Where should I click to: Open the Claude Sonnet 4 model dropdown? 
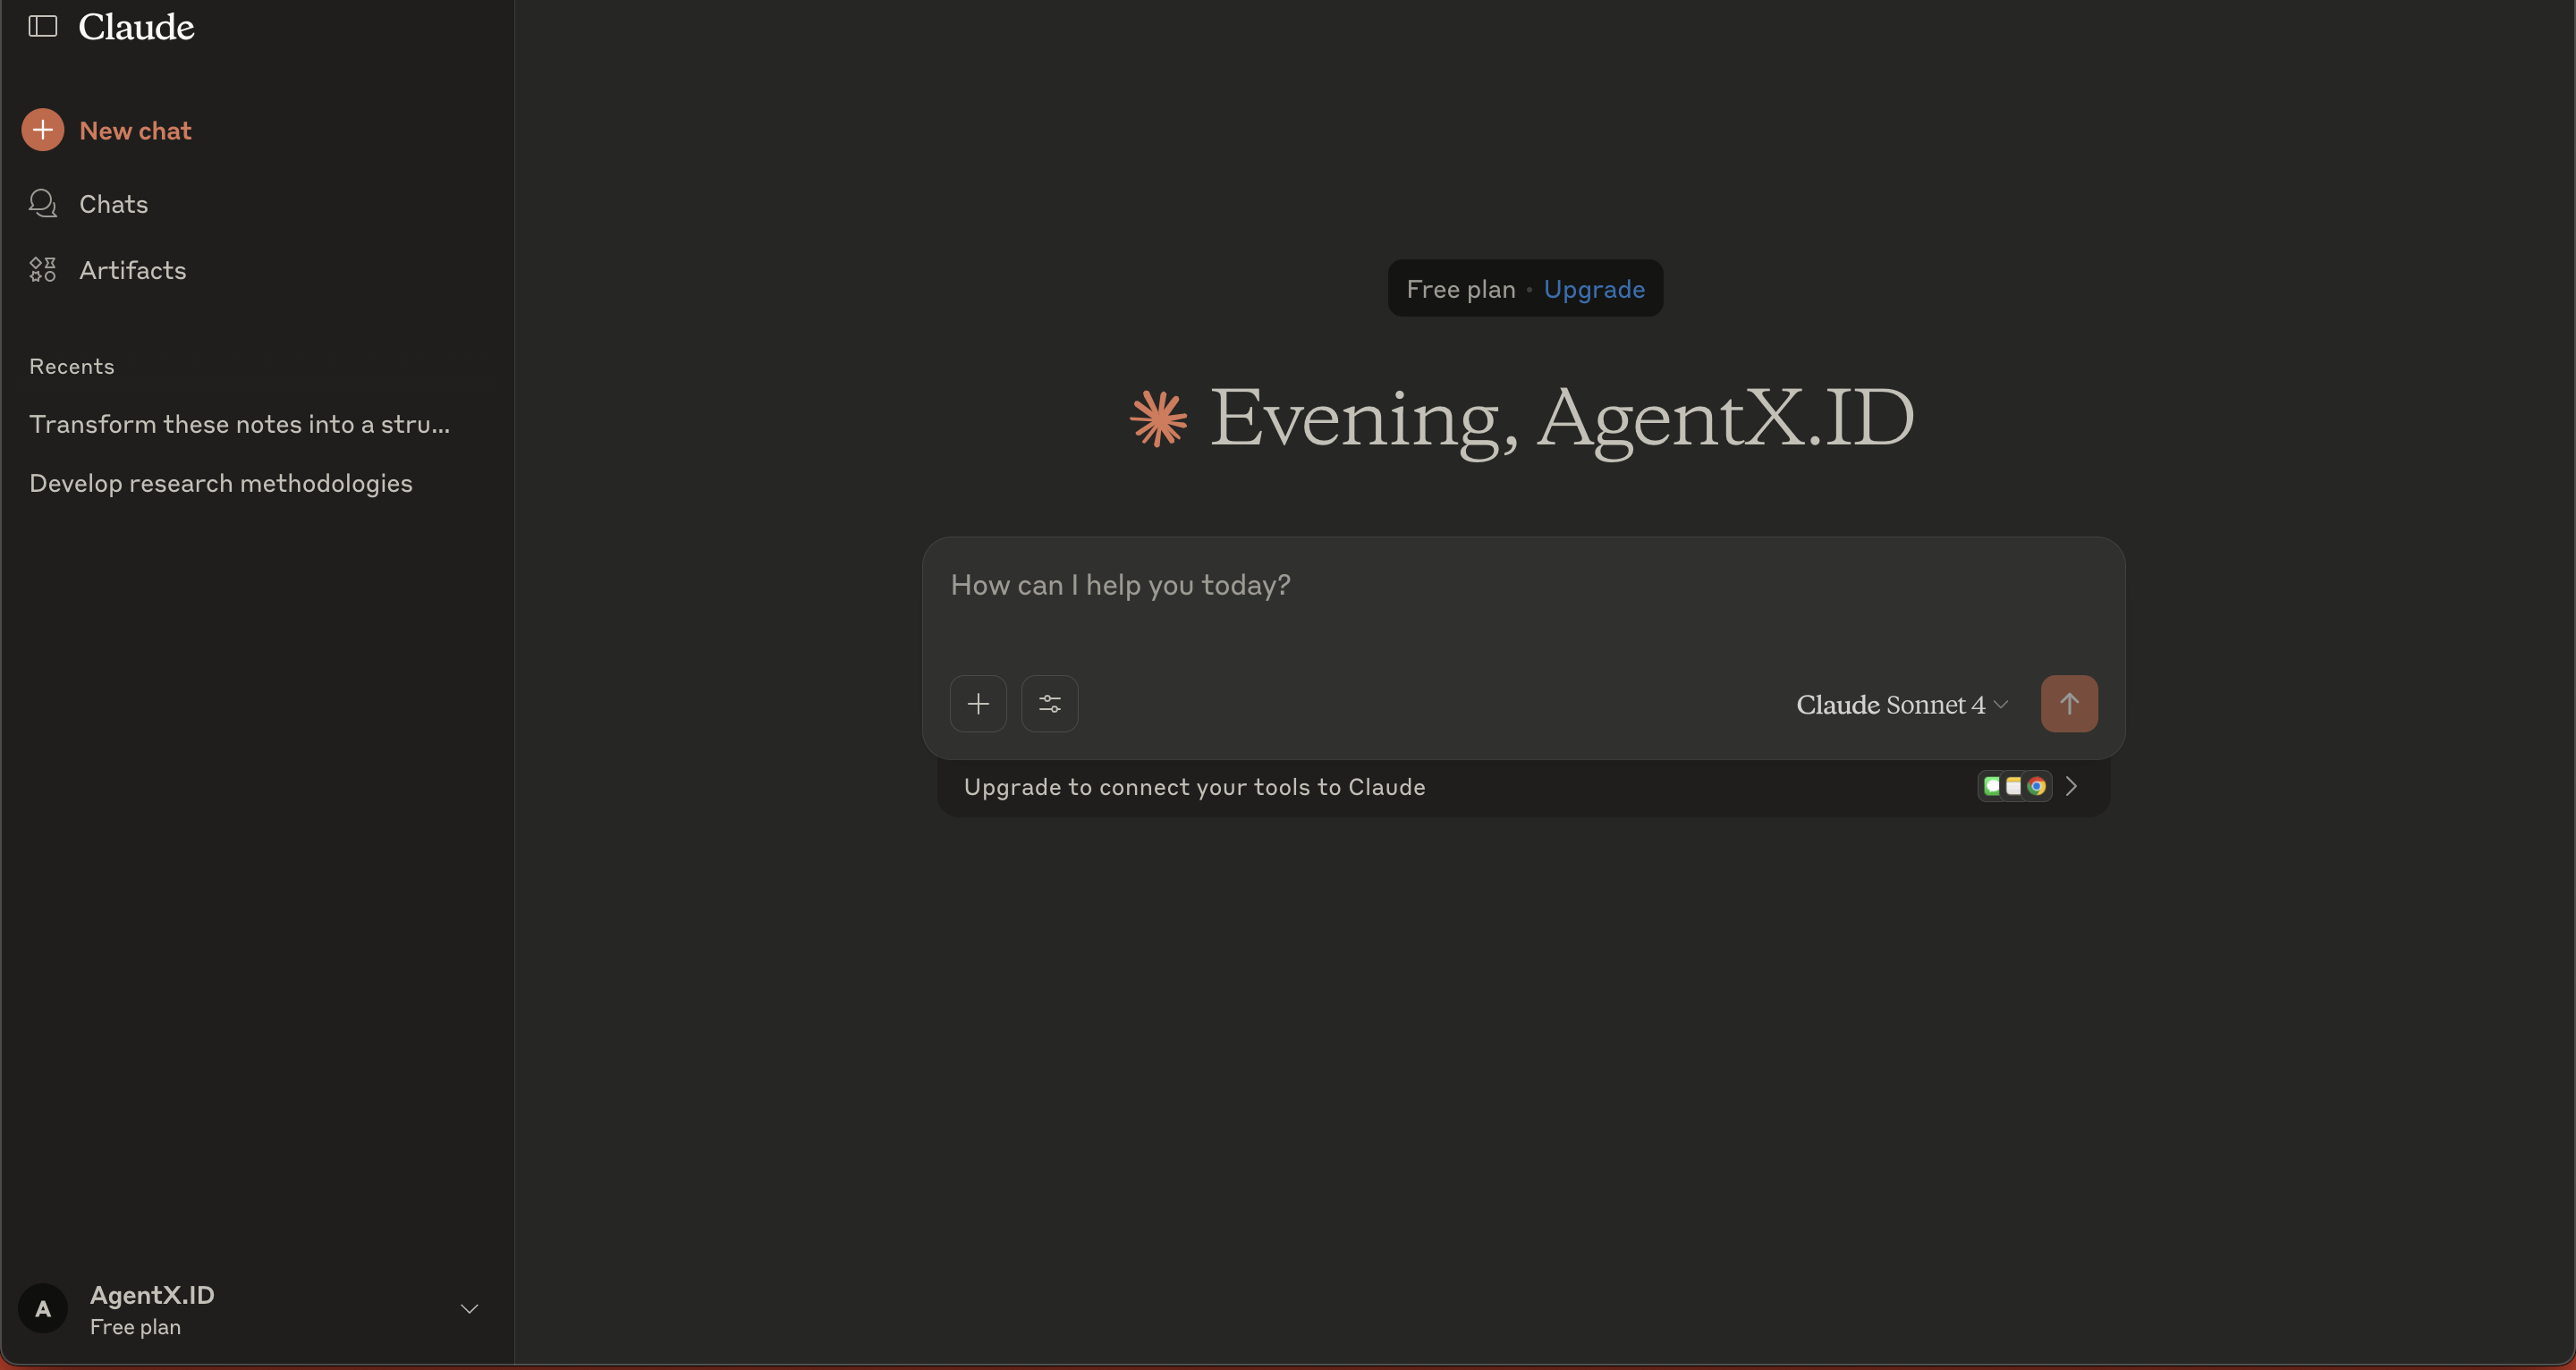pyautogui.click(x=1902, y=705)
